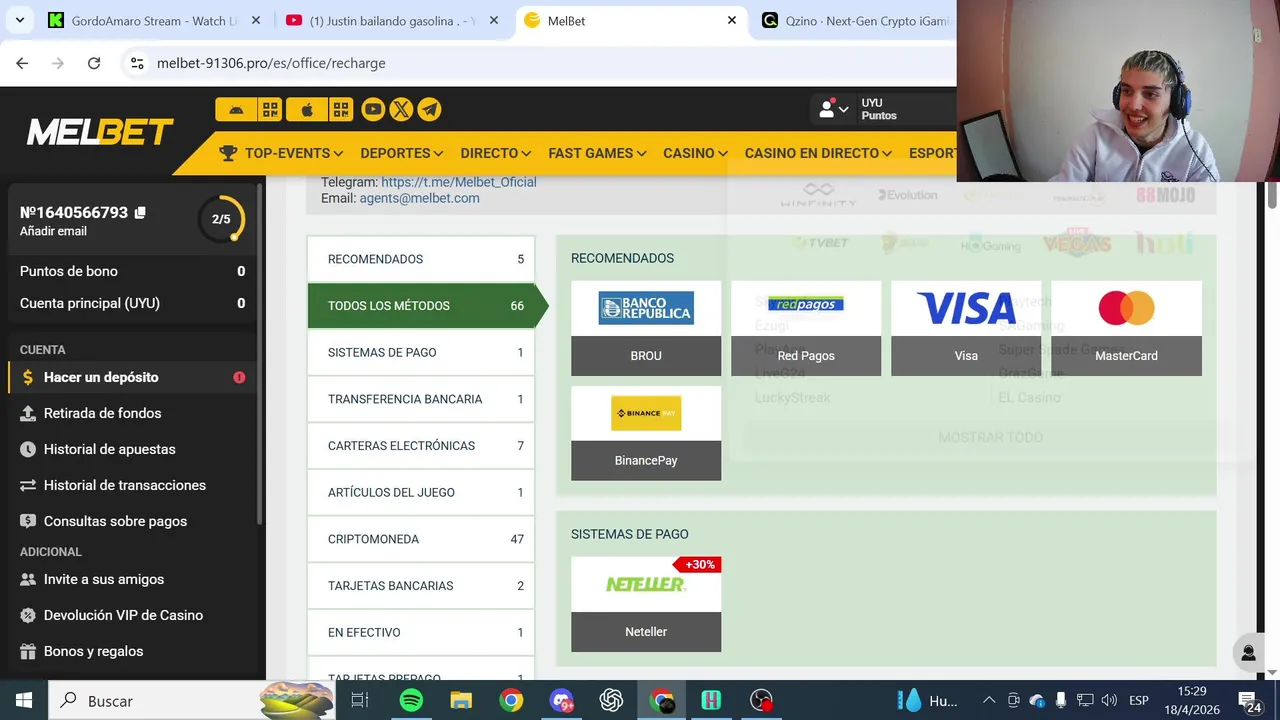Click the QR code next to Apple icon
Screen dimensions: 1280x720
[341, 109]
